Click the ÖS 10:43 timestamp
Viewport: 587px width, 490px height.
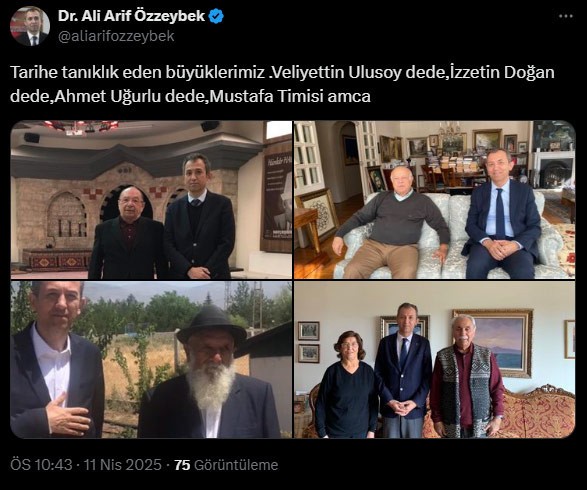pyautogui.click(x=41, y=465)
